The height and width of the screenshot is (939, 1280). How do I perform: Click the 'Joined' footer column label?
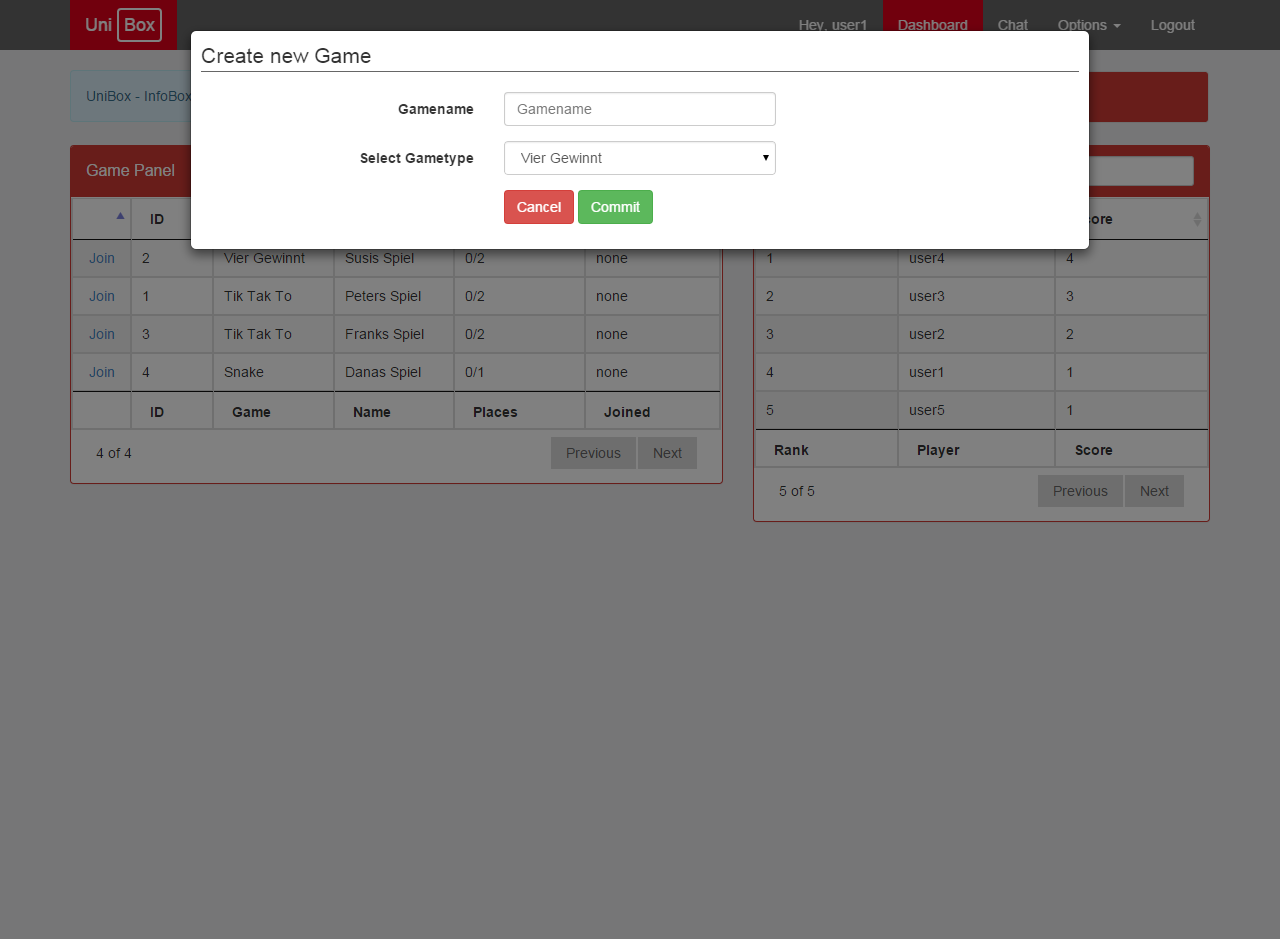tap(627, 412)
